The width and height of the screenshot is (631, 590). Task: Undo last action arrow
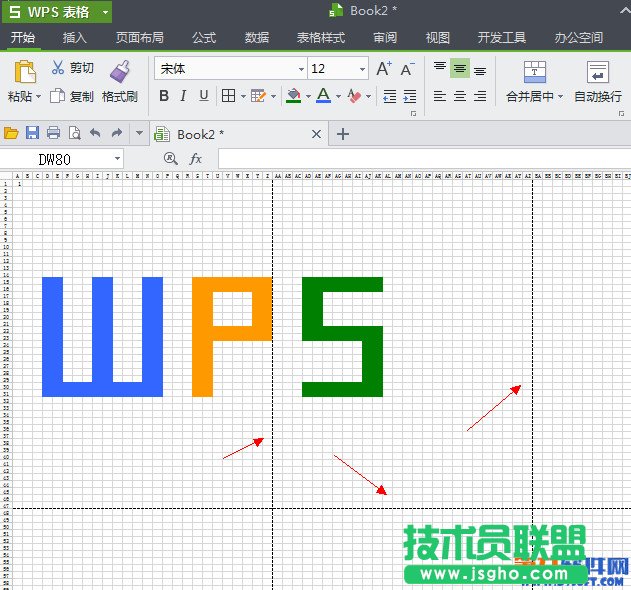pyautogui.click(x=95, y=132)
